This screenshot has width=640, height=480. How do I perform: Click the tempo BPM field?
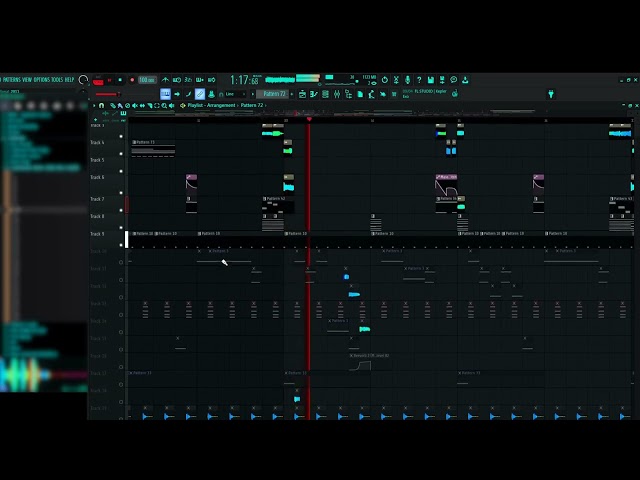[147, 80]
